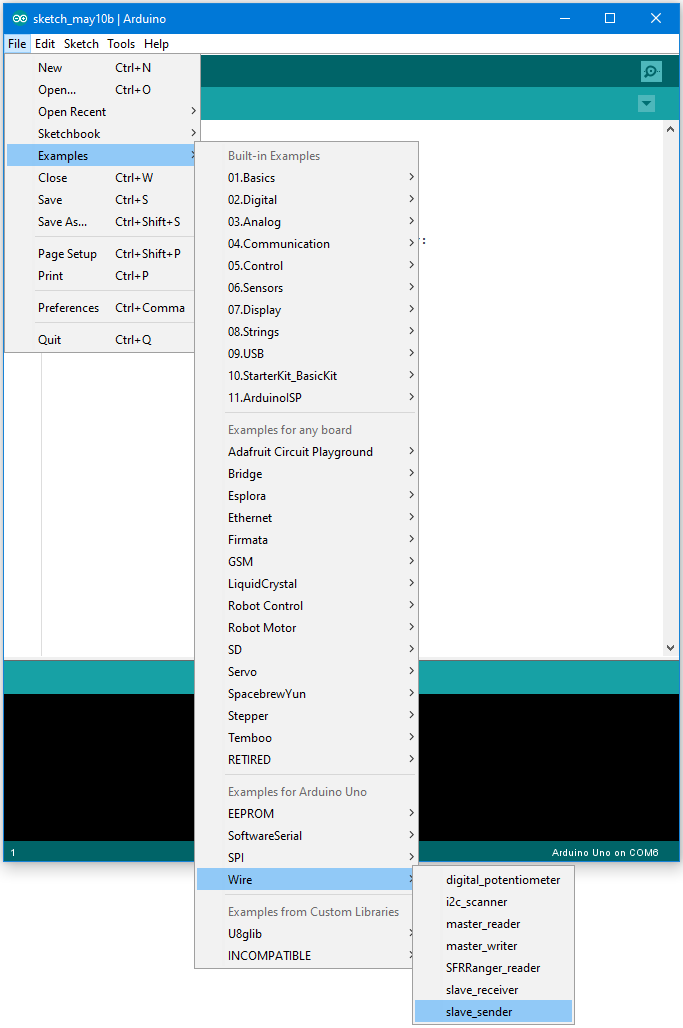Choose master_reader from Wire examples
The image size is (683, 1028).
(483, 924)
